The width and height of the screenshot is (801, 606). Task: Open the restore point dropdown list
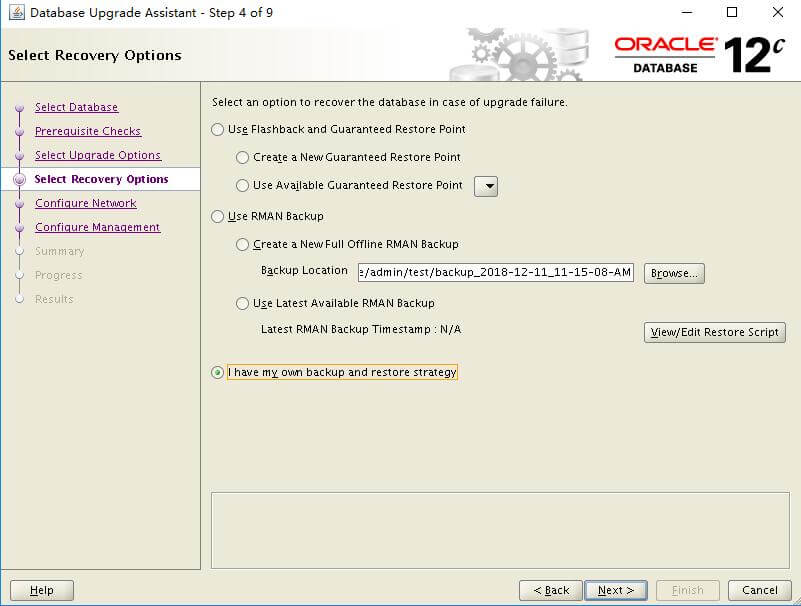486,187
